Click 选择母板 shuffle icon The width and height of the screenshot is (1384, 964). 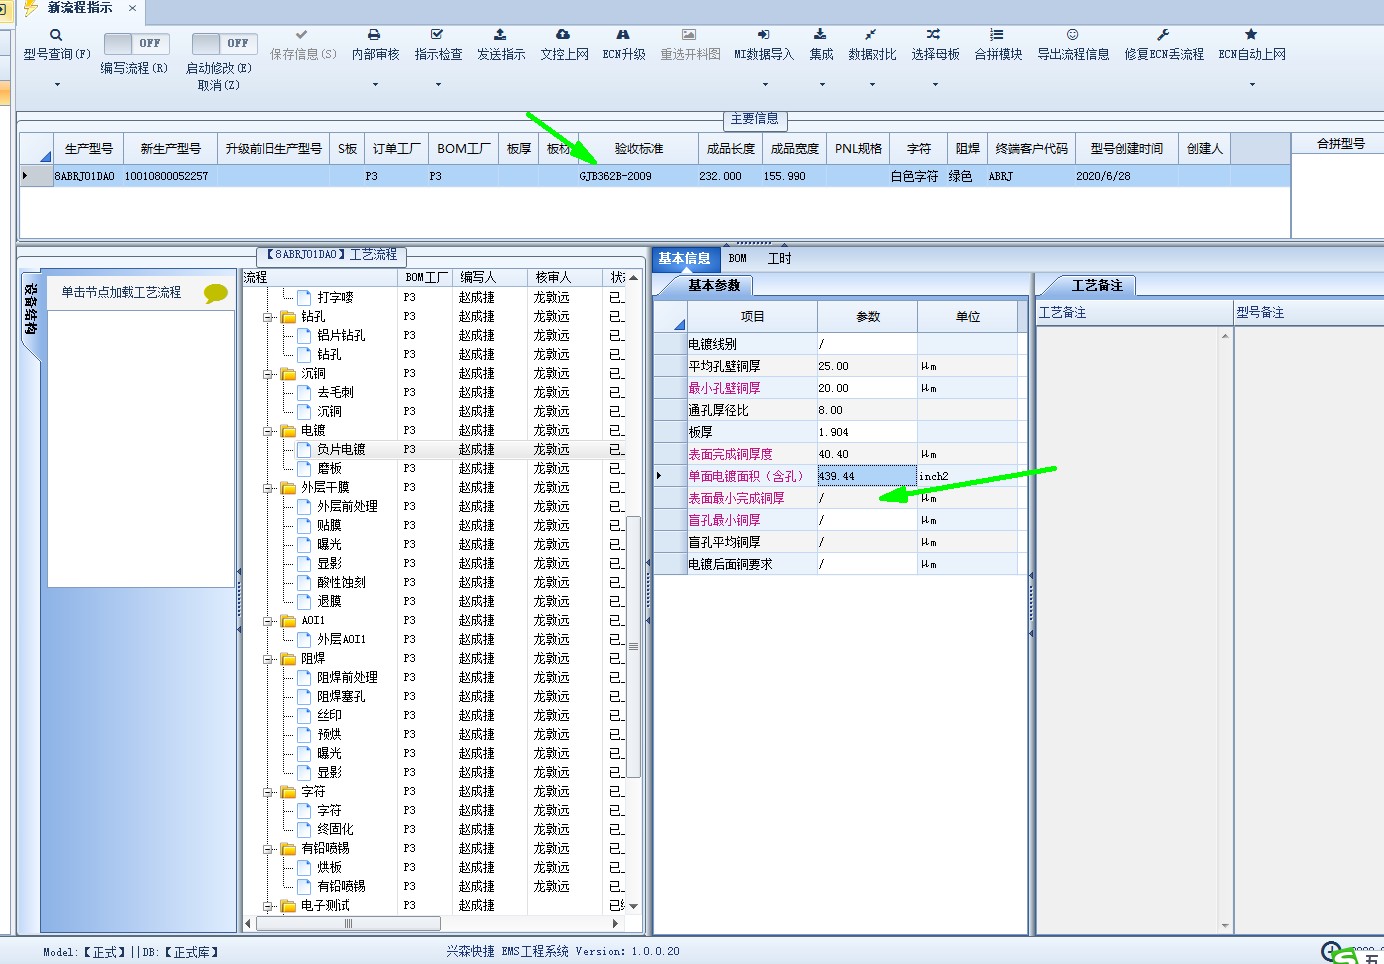(933, 35)
